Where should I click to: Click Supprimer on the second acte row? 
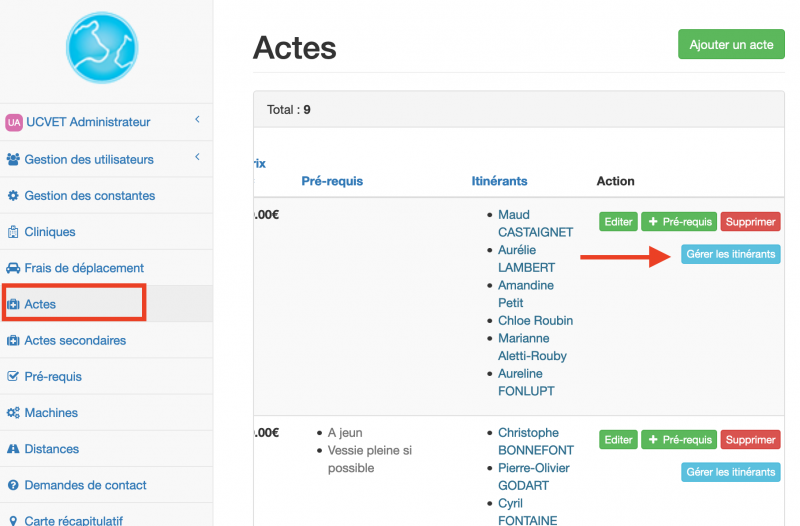click(750, 440)
